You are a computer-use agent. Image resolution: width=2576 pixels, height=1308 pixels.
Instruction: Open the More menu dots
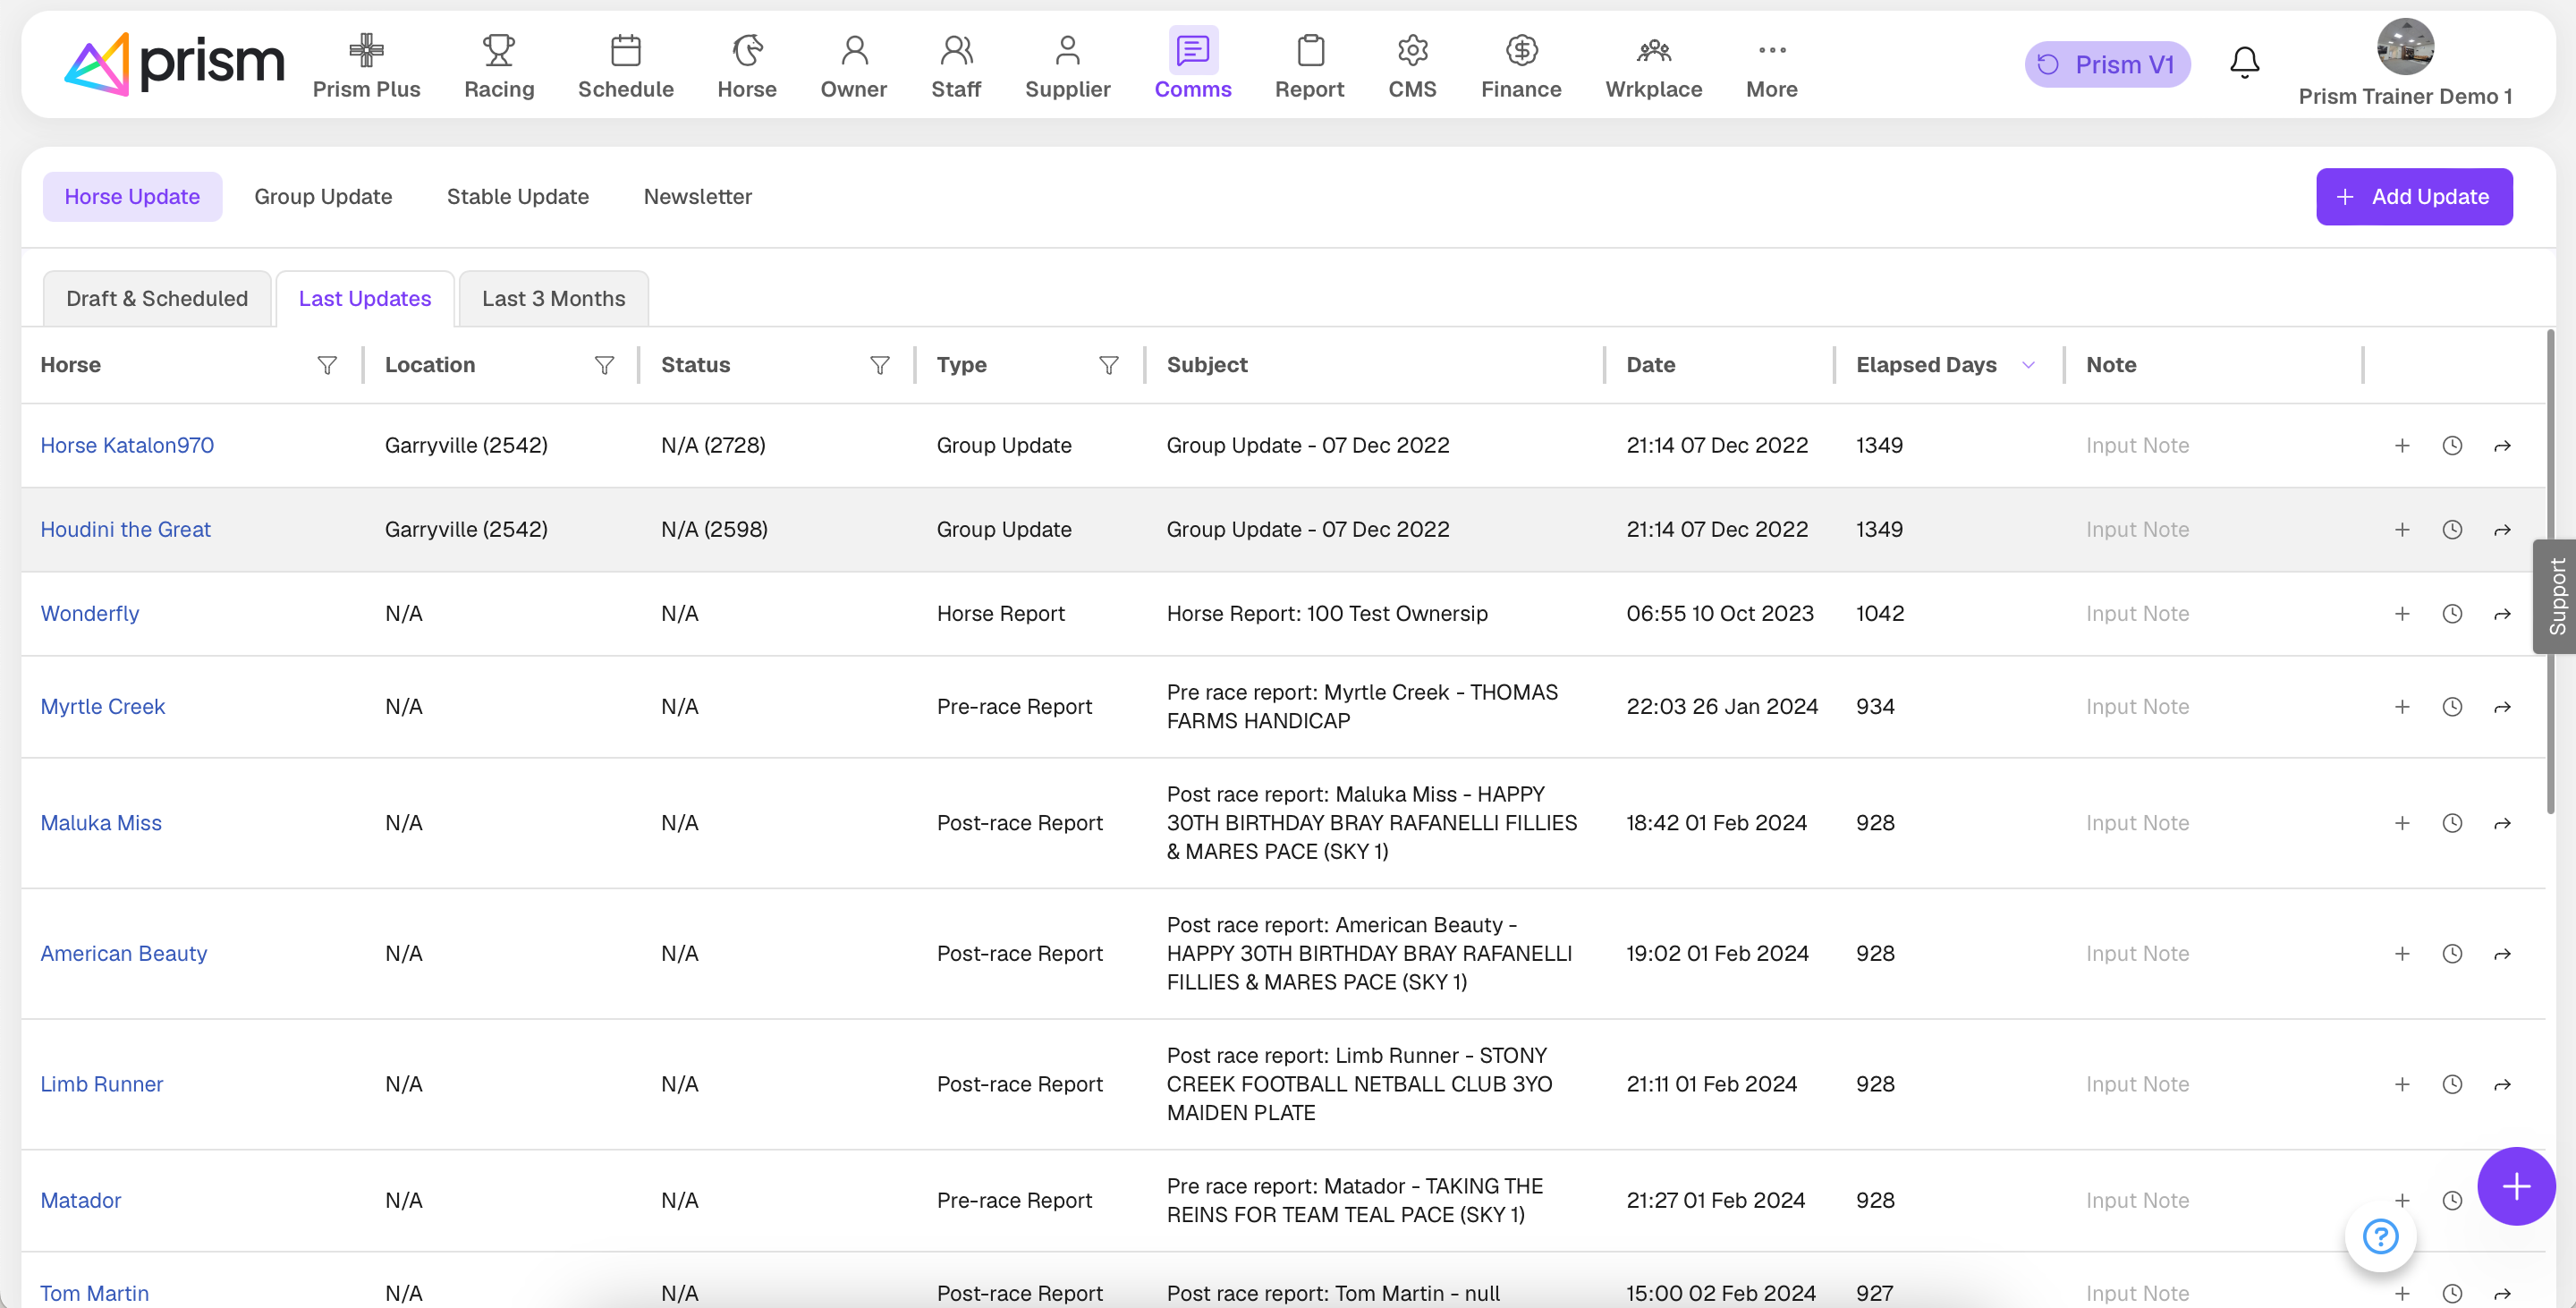click(x=1772, y=50)
